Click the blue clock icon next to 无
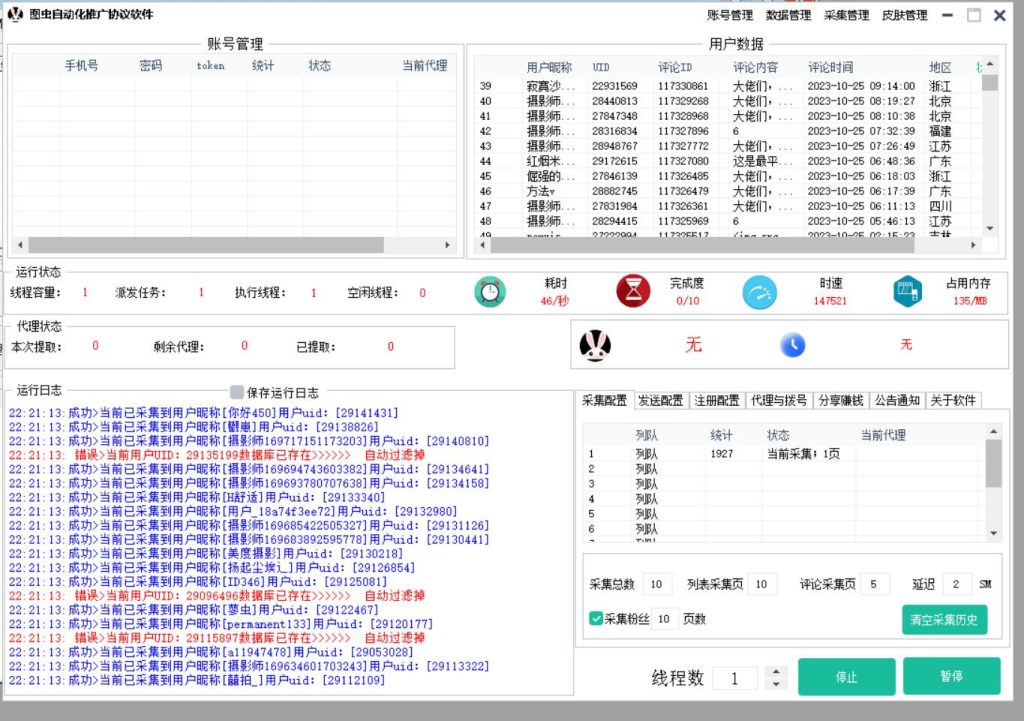Screen dimensions: 1024x721 [793, 344]
